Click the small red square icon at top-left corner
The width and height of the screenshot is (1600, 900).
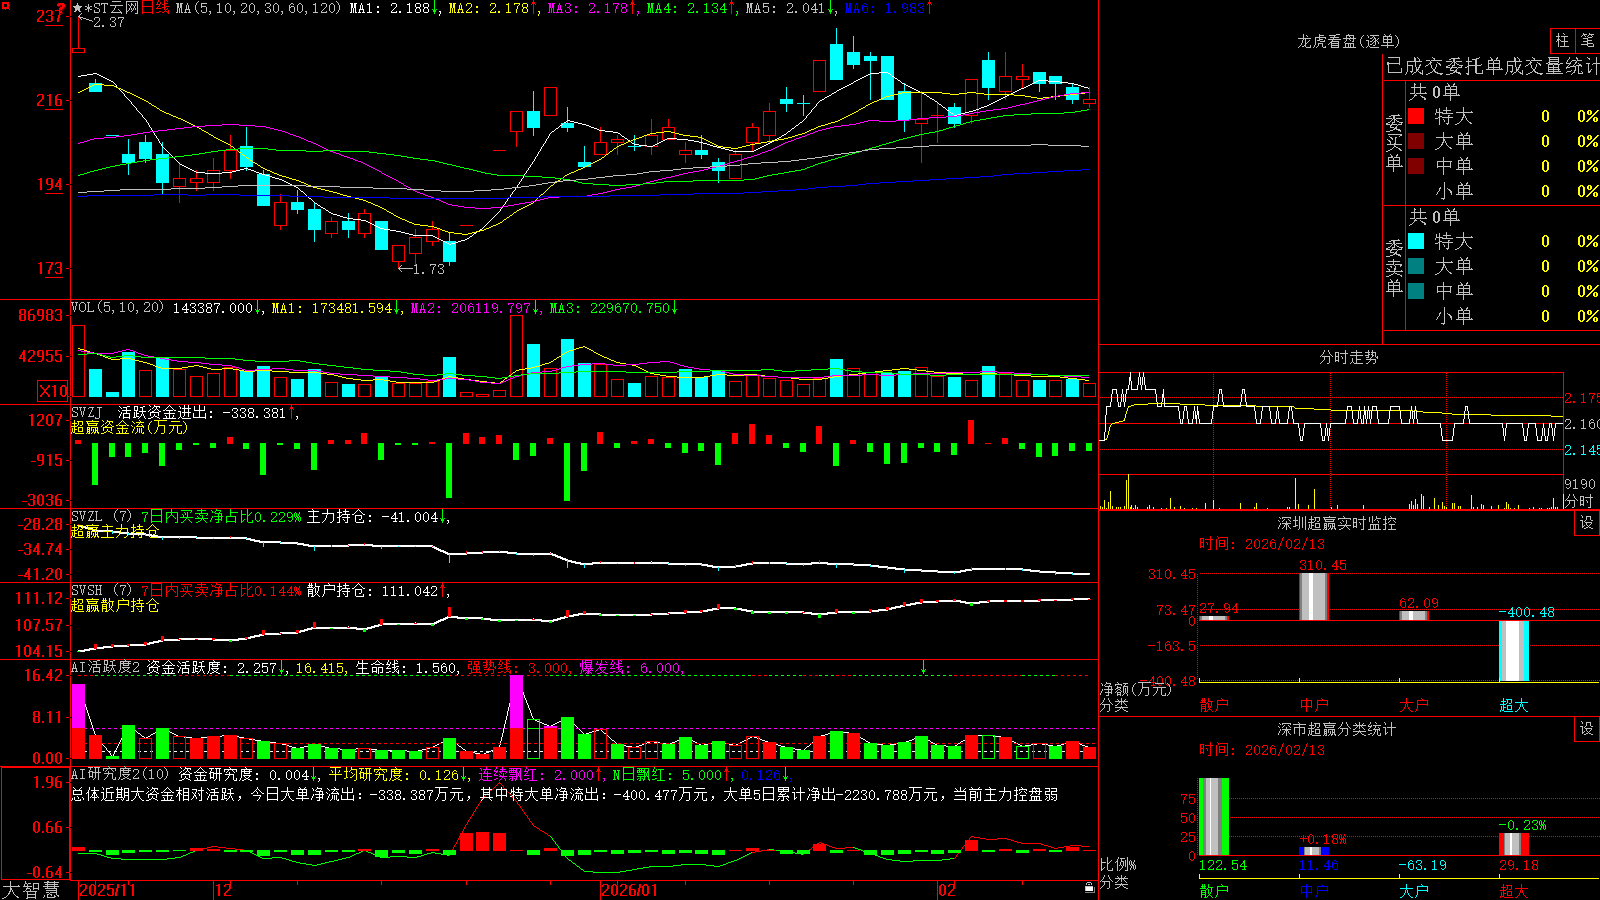pos(4,4)
